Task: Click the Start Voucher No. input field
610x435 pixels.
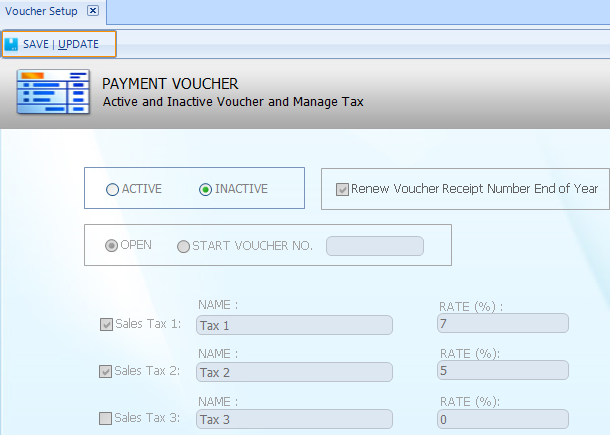Action: [x=375, y=246]
